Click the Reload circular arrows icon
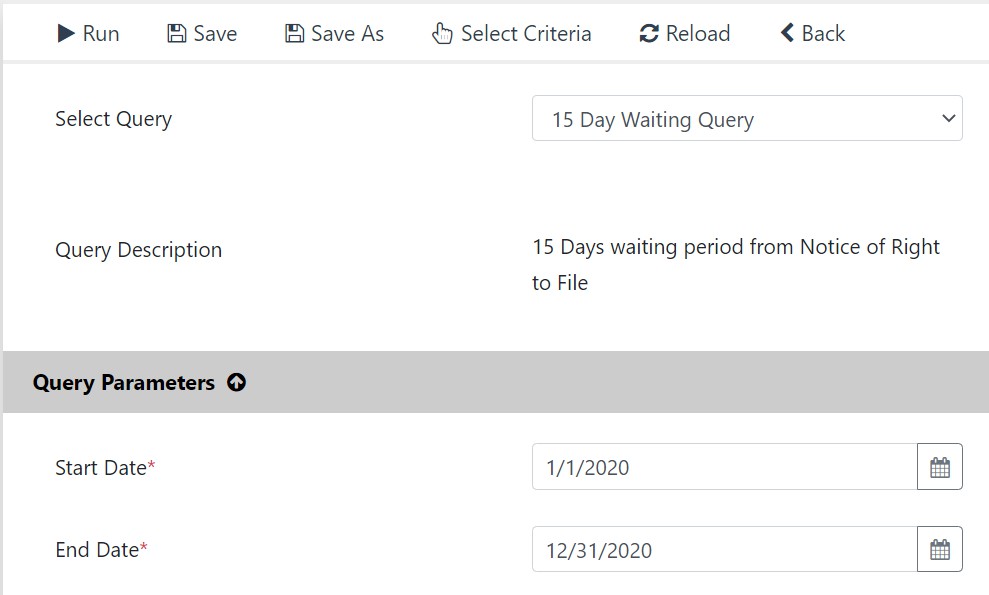Image resolution: width=989 pixels, height=595 pixels. [x=649, y=33]
